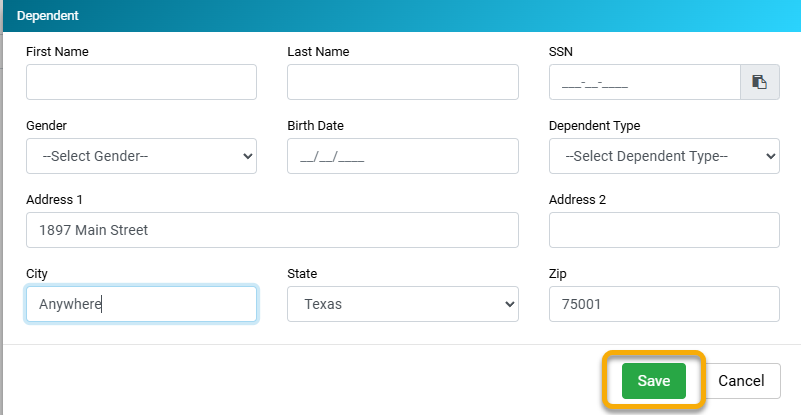The width and height of the screenshot is (801, 415).
Task: Select the Zip field with 75001
Action: [x=664, y=304]
